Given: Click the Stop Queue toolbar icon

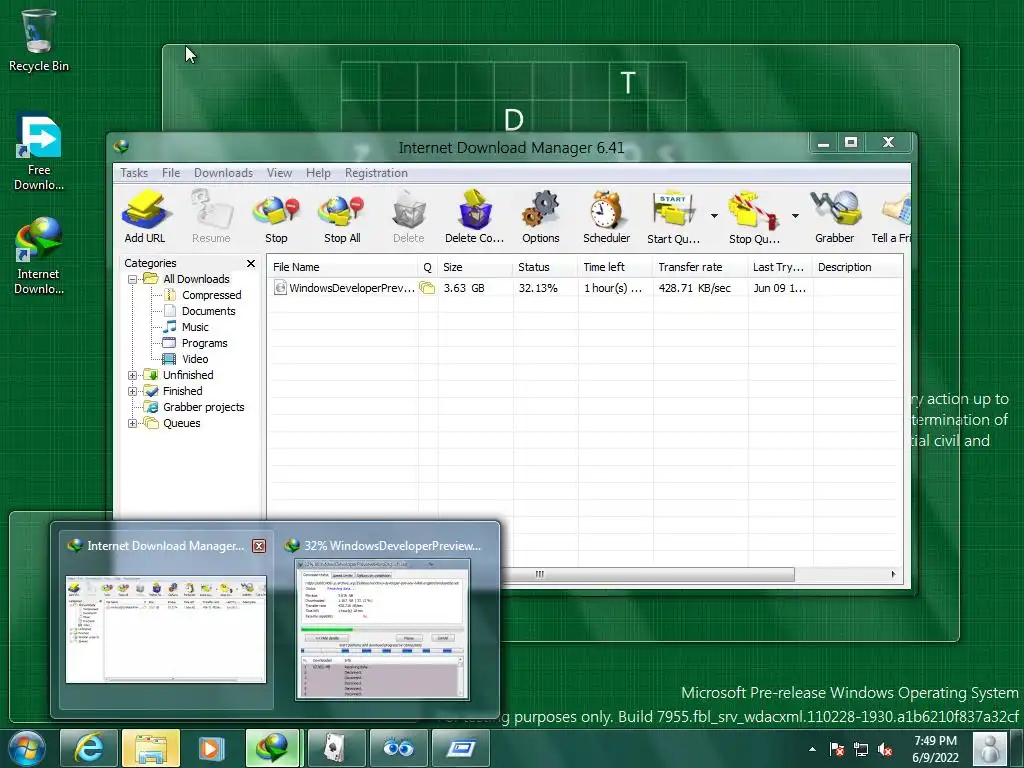Looking at the screenshot, I should click(754, 217).
